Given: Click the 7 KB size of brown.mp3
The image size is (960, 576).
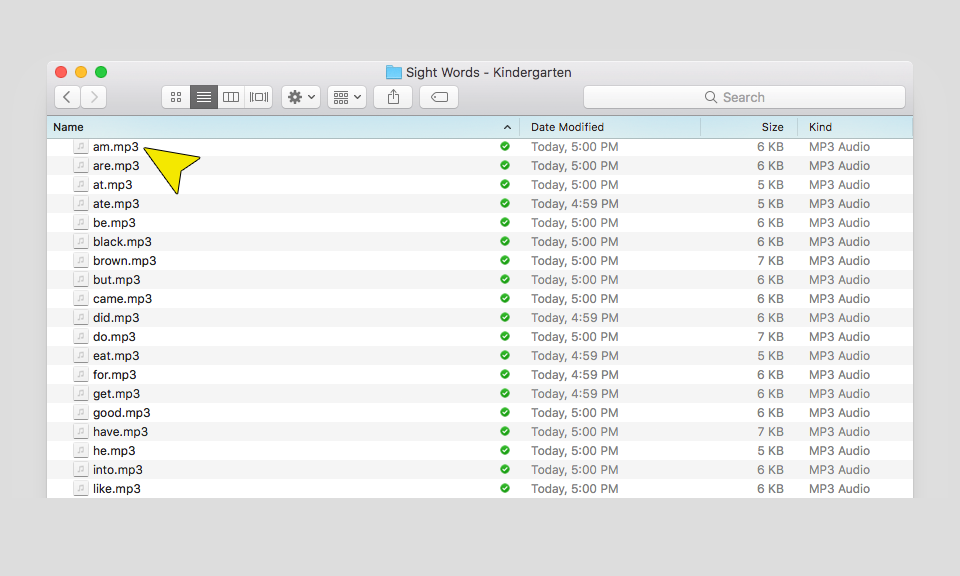Looking at the screenshot, I should click(x=770, y=260).
